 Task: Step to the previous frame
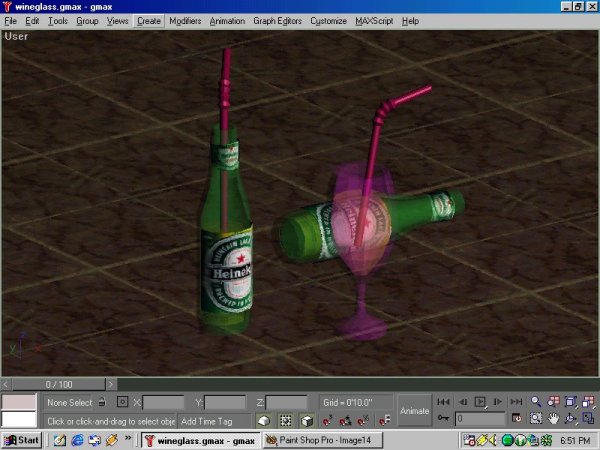463,402
